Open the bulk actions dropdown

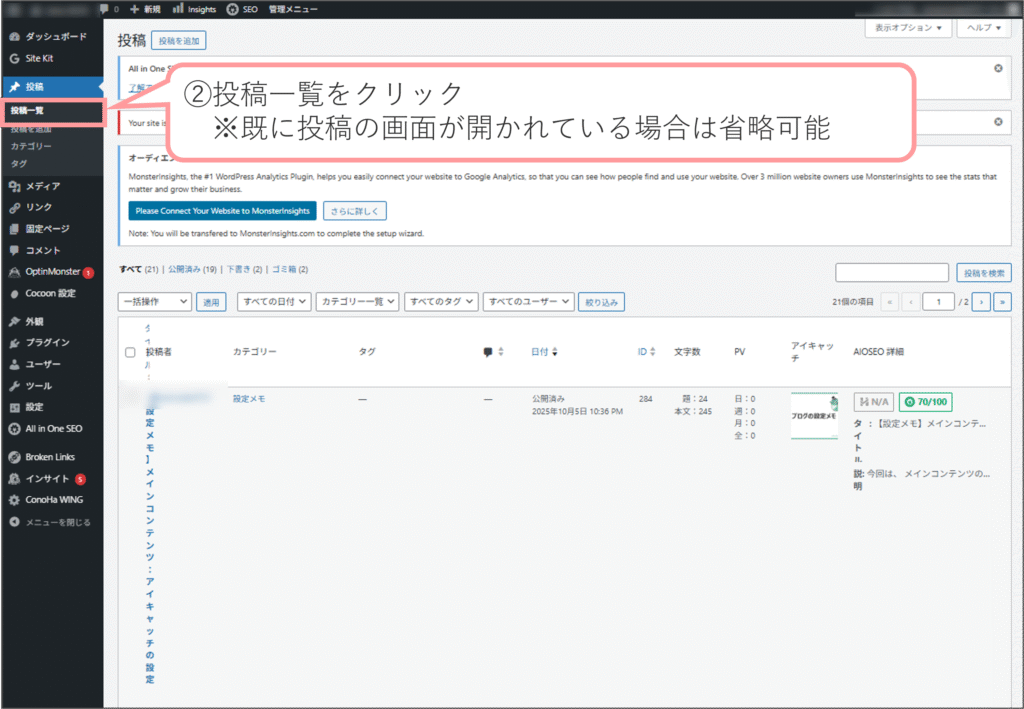pos(155,301)
